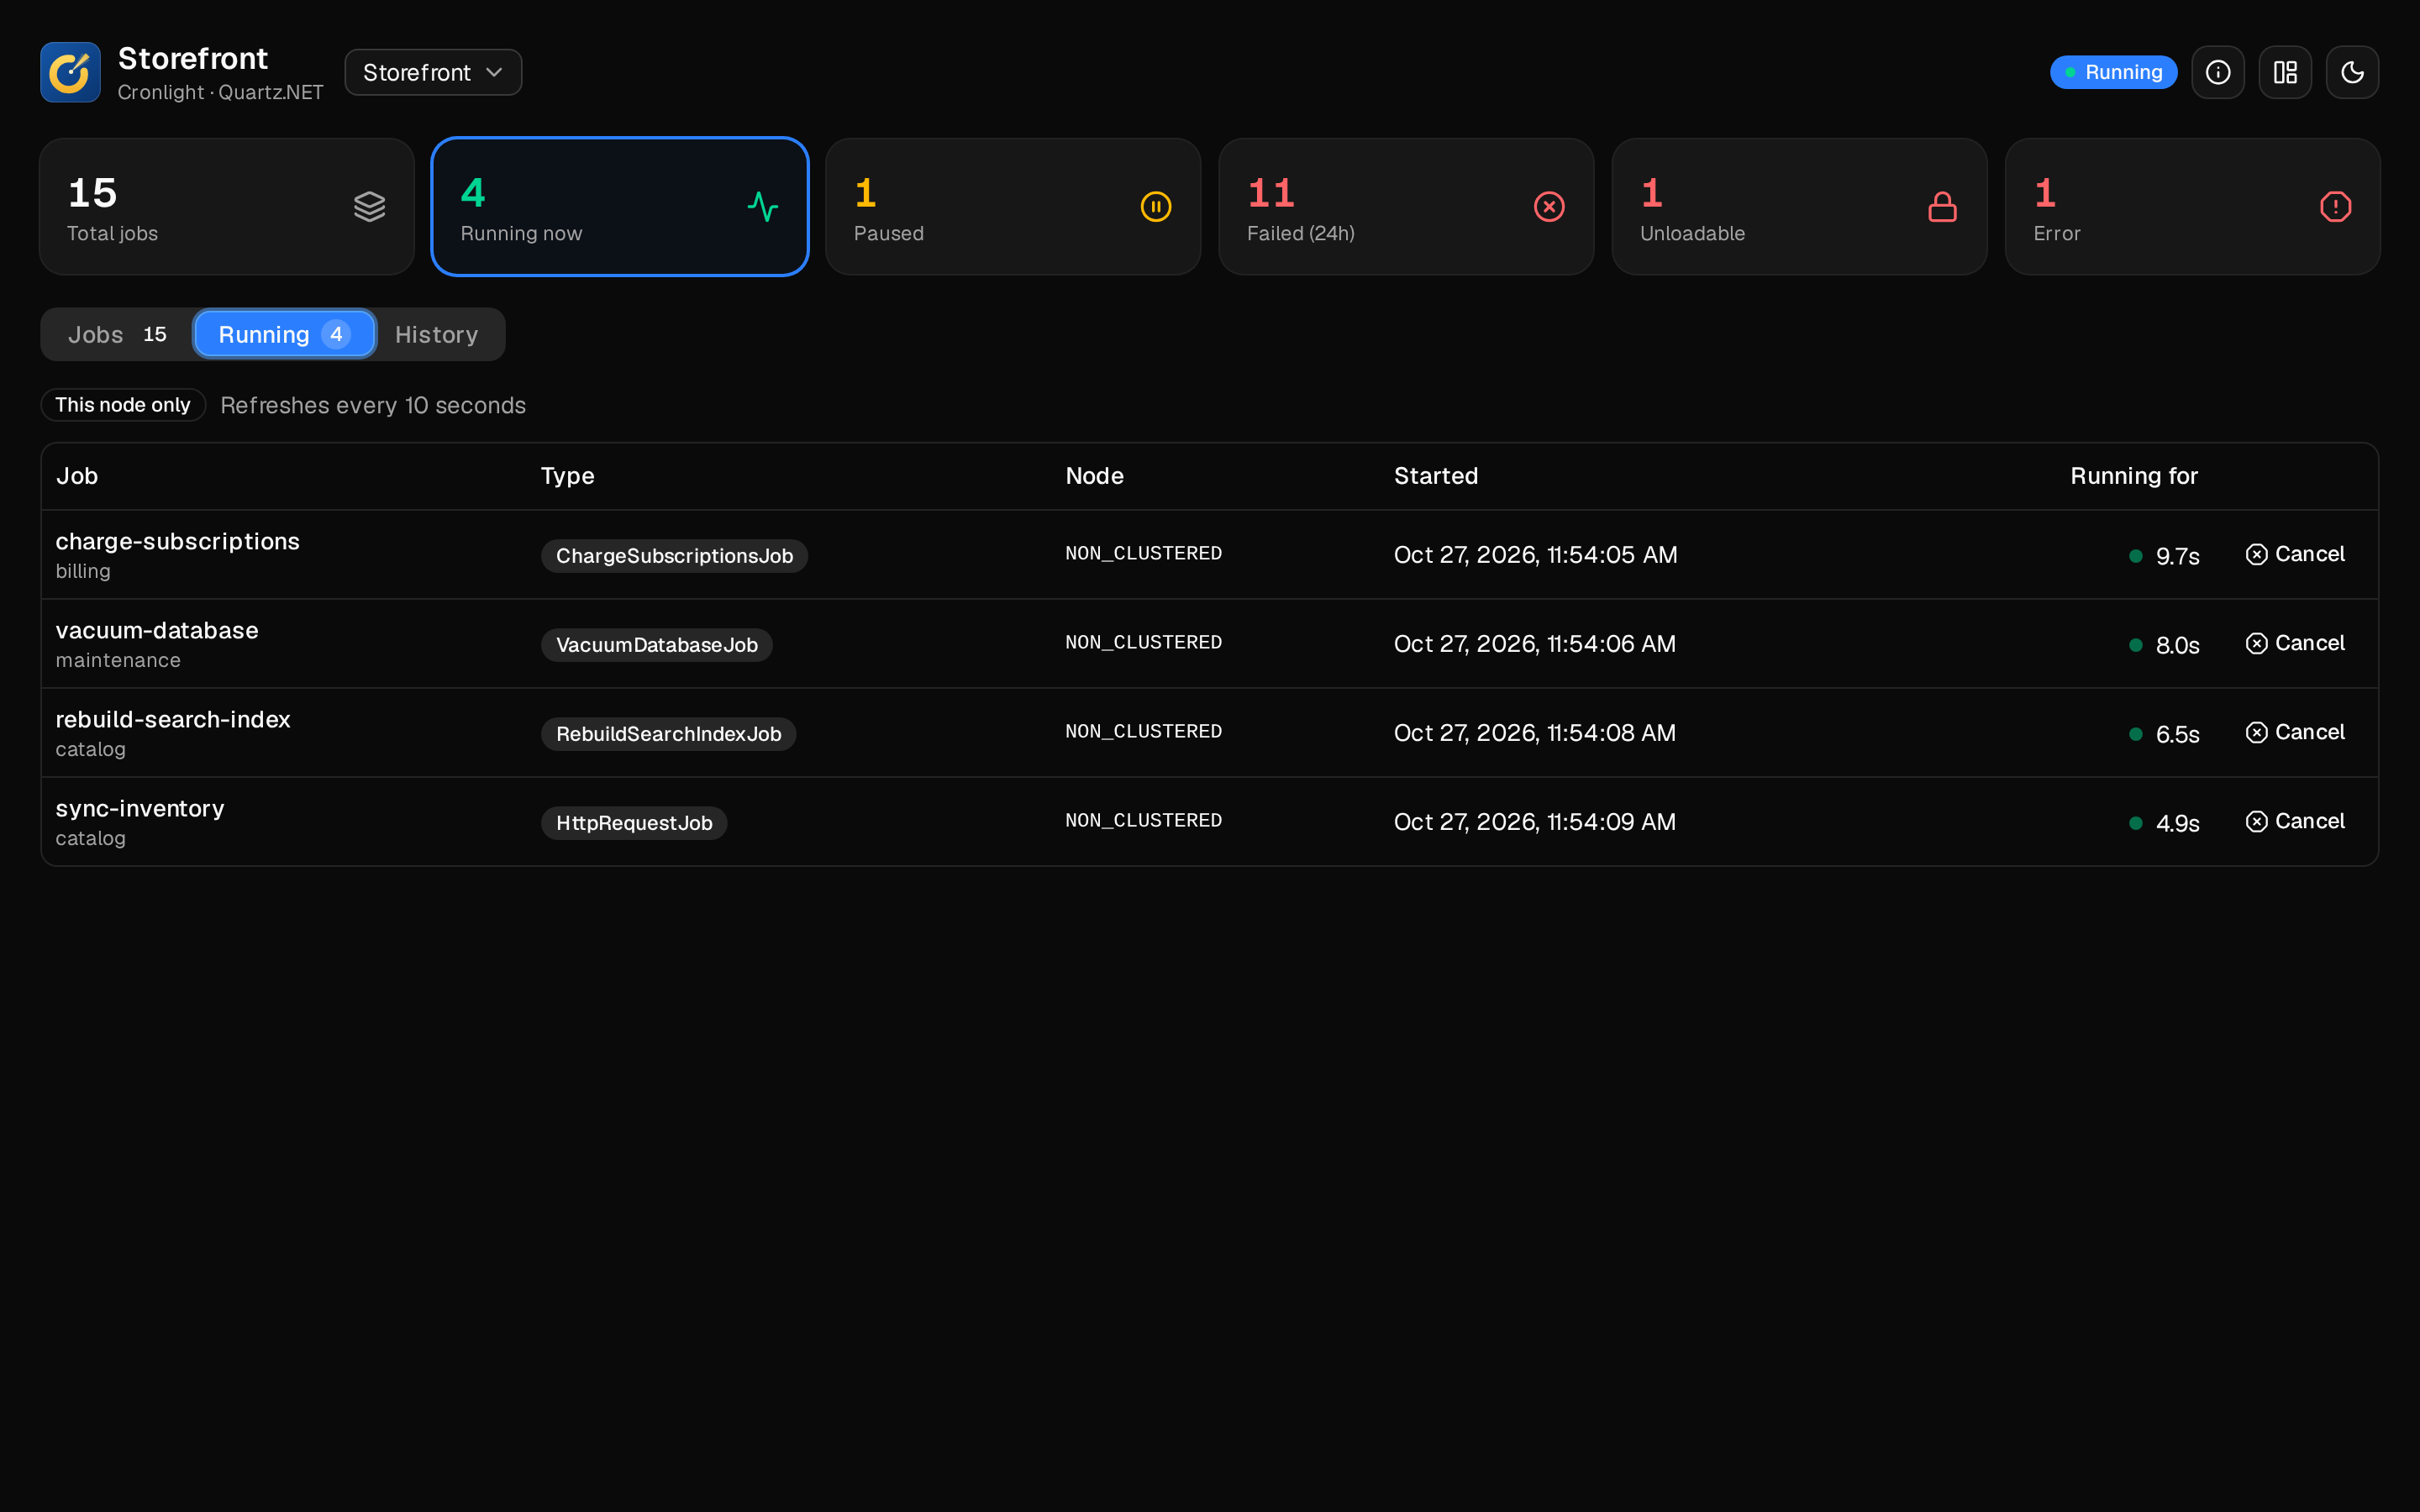Image resolution: width=2420 pixels, height=1512 pixels.
Task: Open the layout panel icon button
Action: [x=2284, y=72]
